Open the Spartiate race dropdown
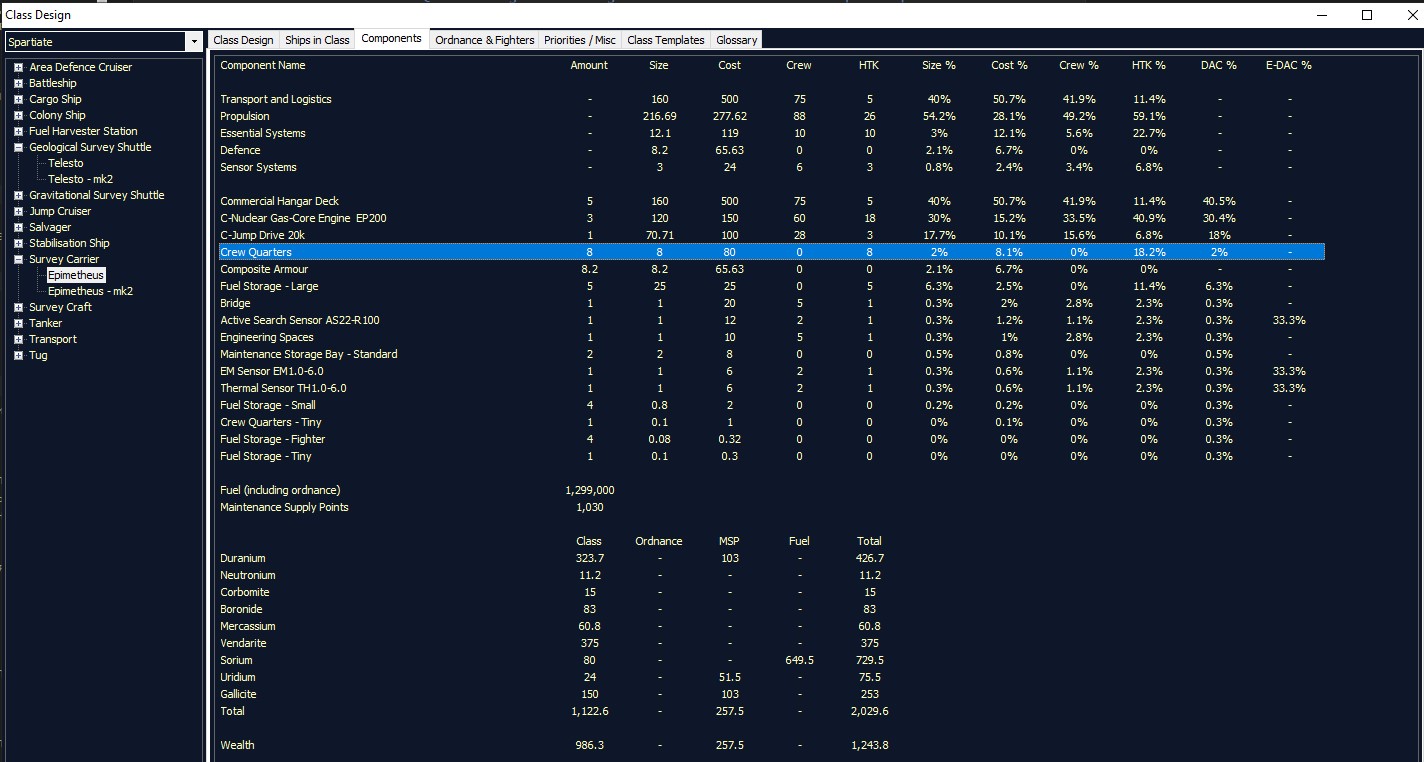Screen dimensions: 1424x762 [x=193, y=42]
